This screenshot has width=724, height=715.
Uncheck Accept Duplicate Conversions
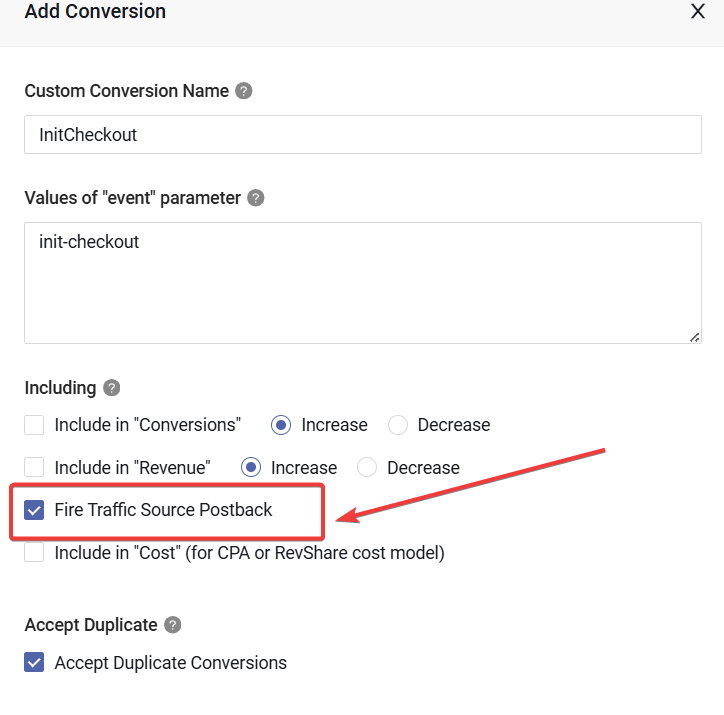[x=35, y=663]
